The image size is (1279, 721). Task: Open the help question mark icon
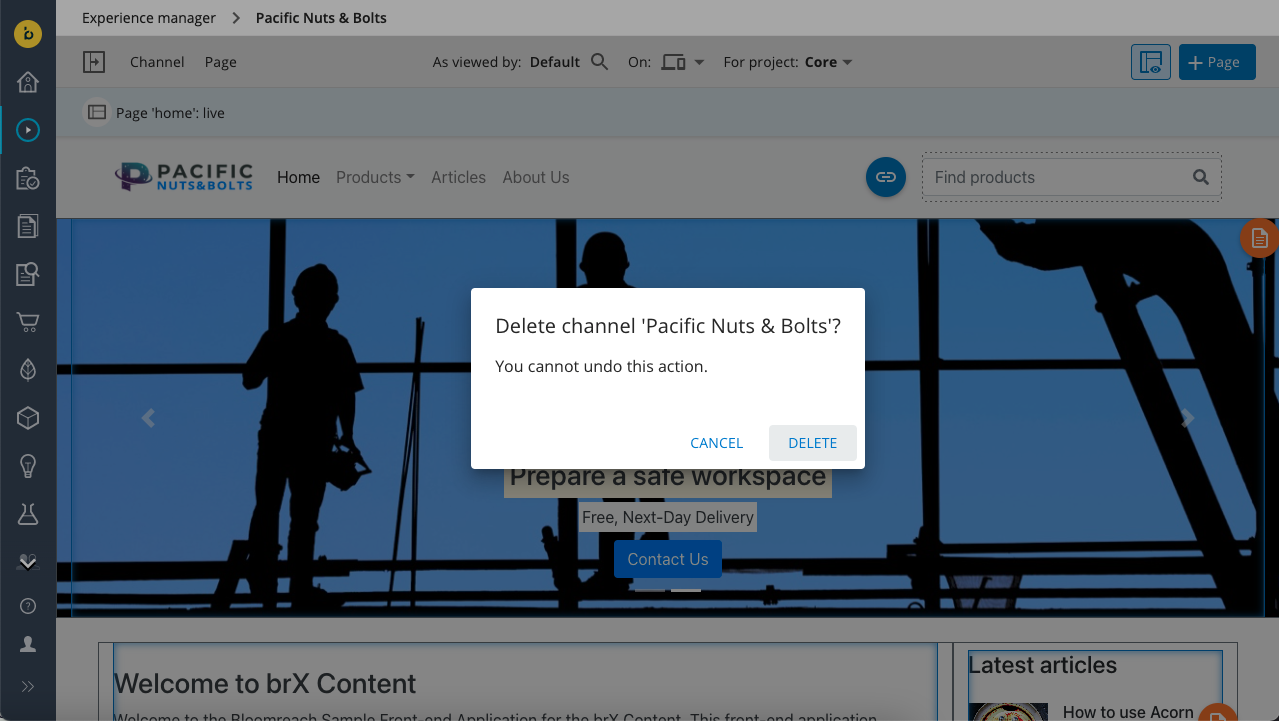28,606
